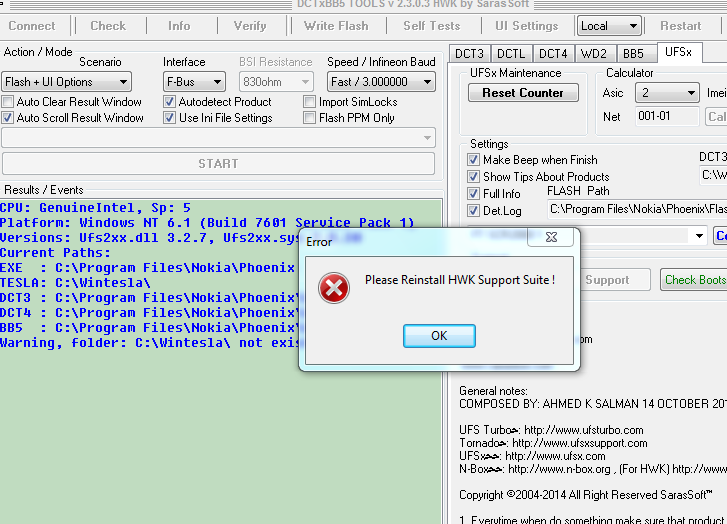This screenshot has height=524, width=727.
Task: Toggle Det.Log checkbox
Action: (473, 211)
